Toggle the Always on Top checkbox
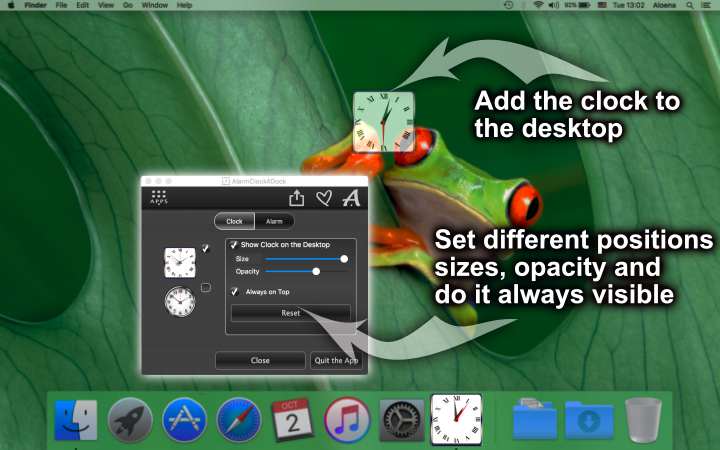The width and height of the screenshot is (720, 450). click(235, 292)
